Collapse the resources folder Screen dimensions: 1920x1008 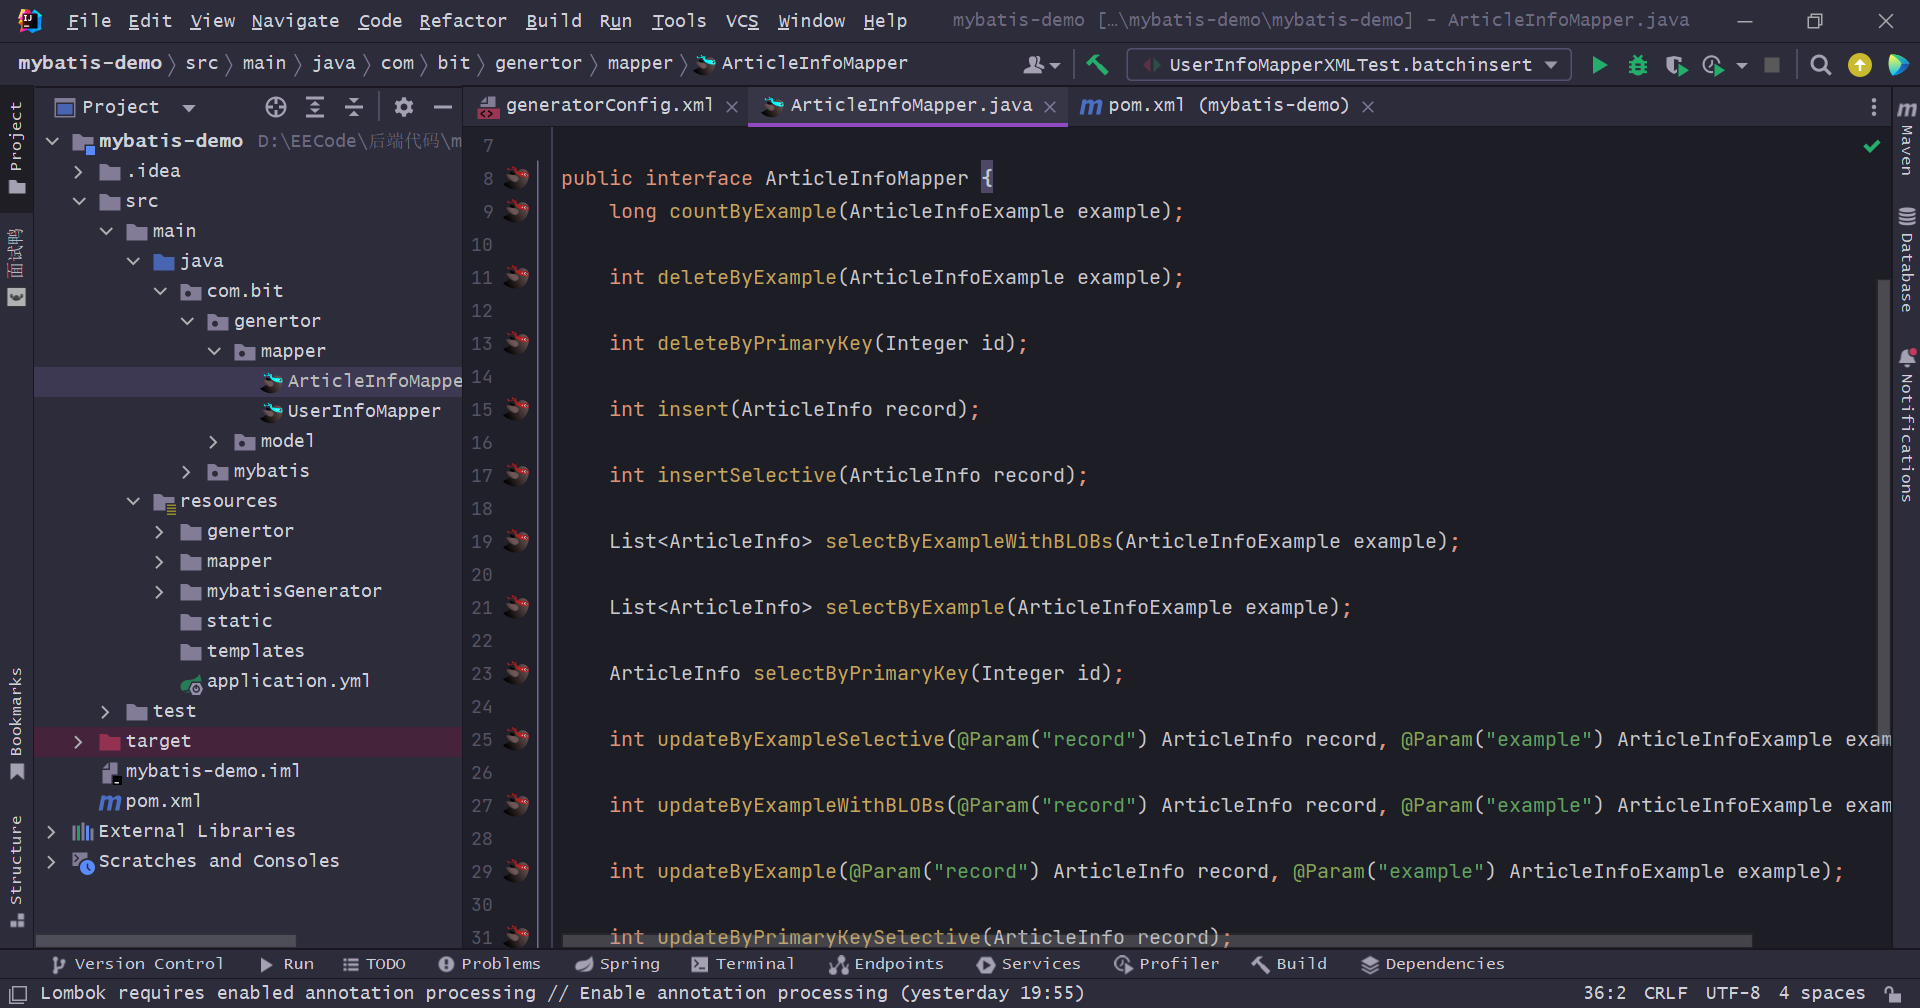[133, 501]
